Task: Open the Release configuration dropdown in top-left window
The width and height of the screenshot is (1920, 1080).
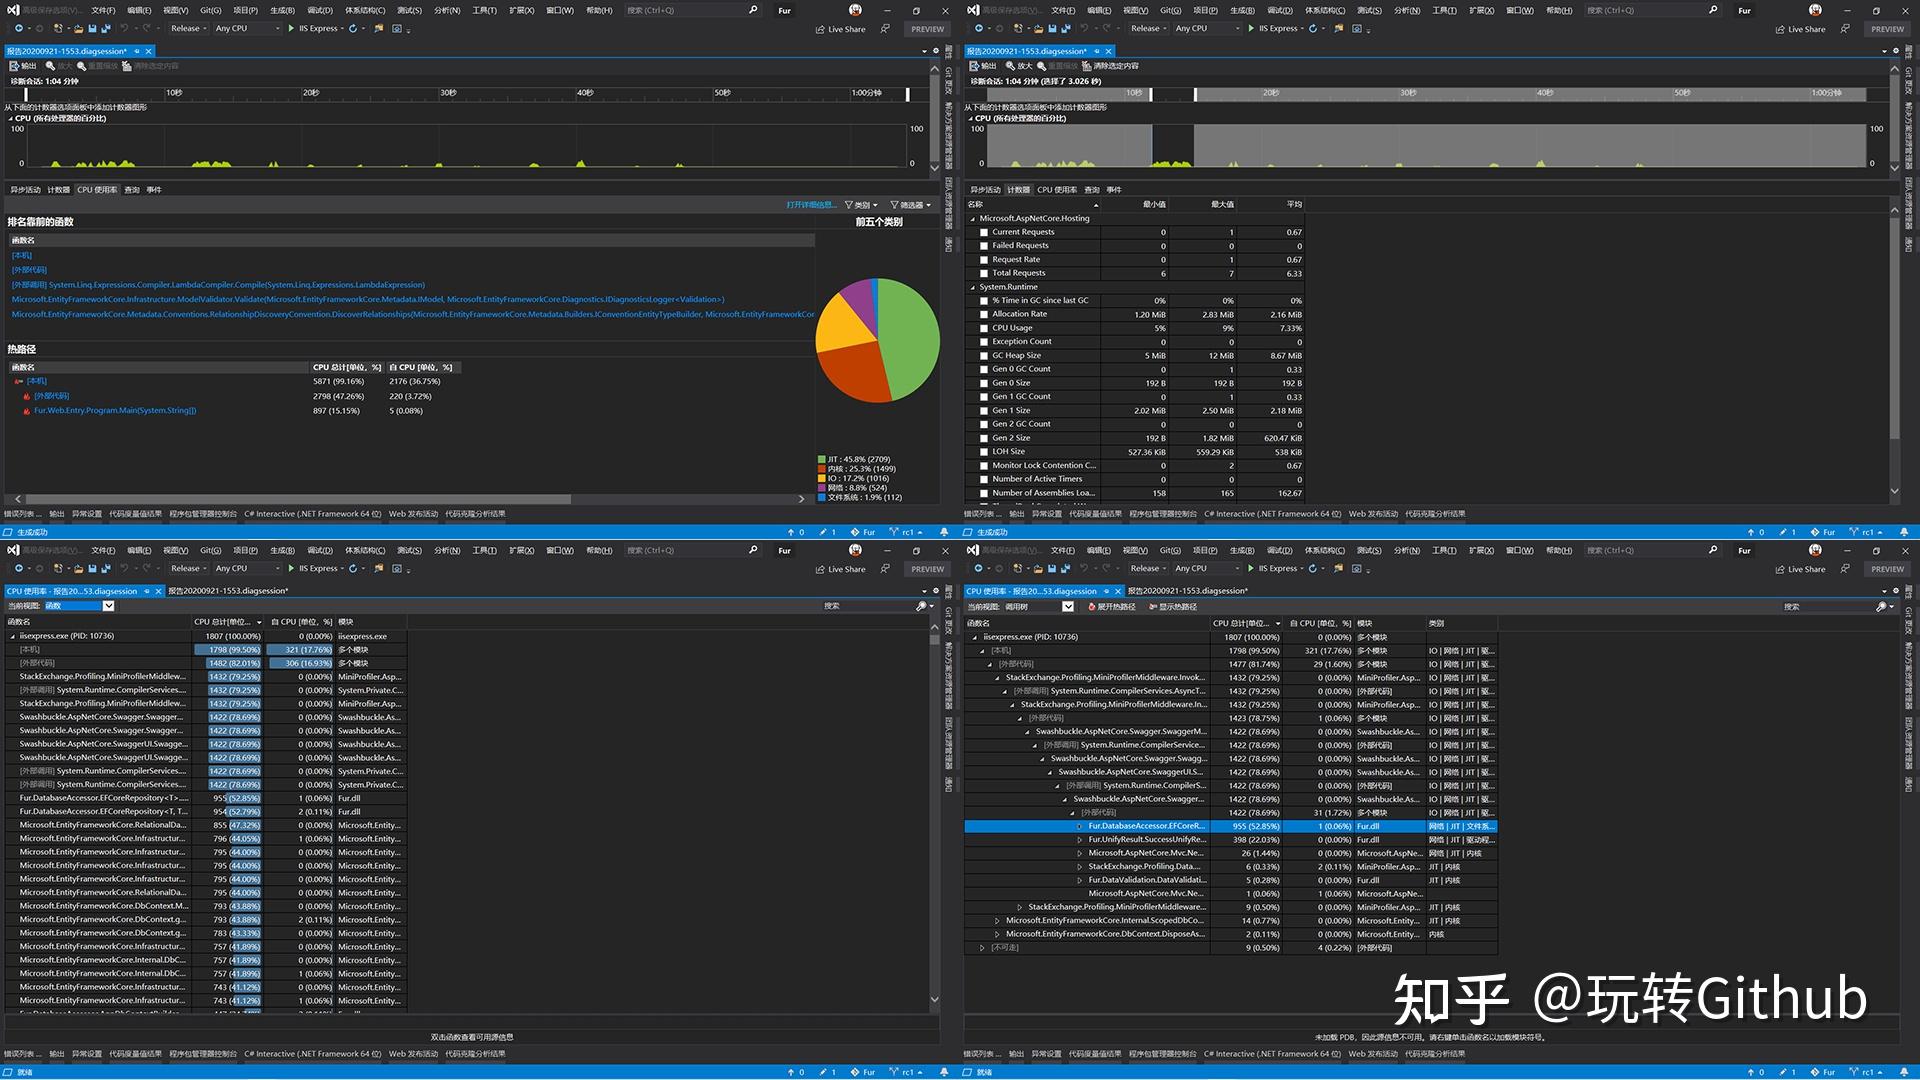Action: (x=189, y=28)
